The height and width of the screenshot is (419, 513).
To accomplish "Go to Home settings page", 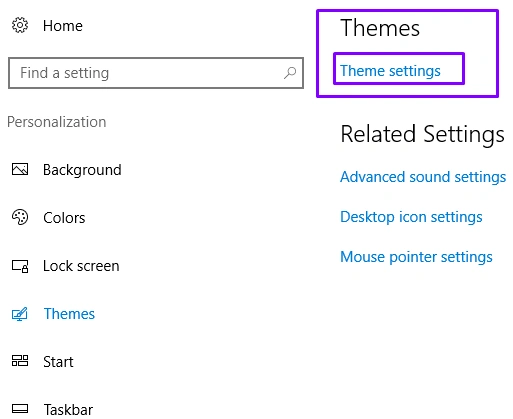I will click(63, 26).
